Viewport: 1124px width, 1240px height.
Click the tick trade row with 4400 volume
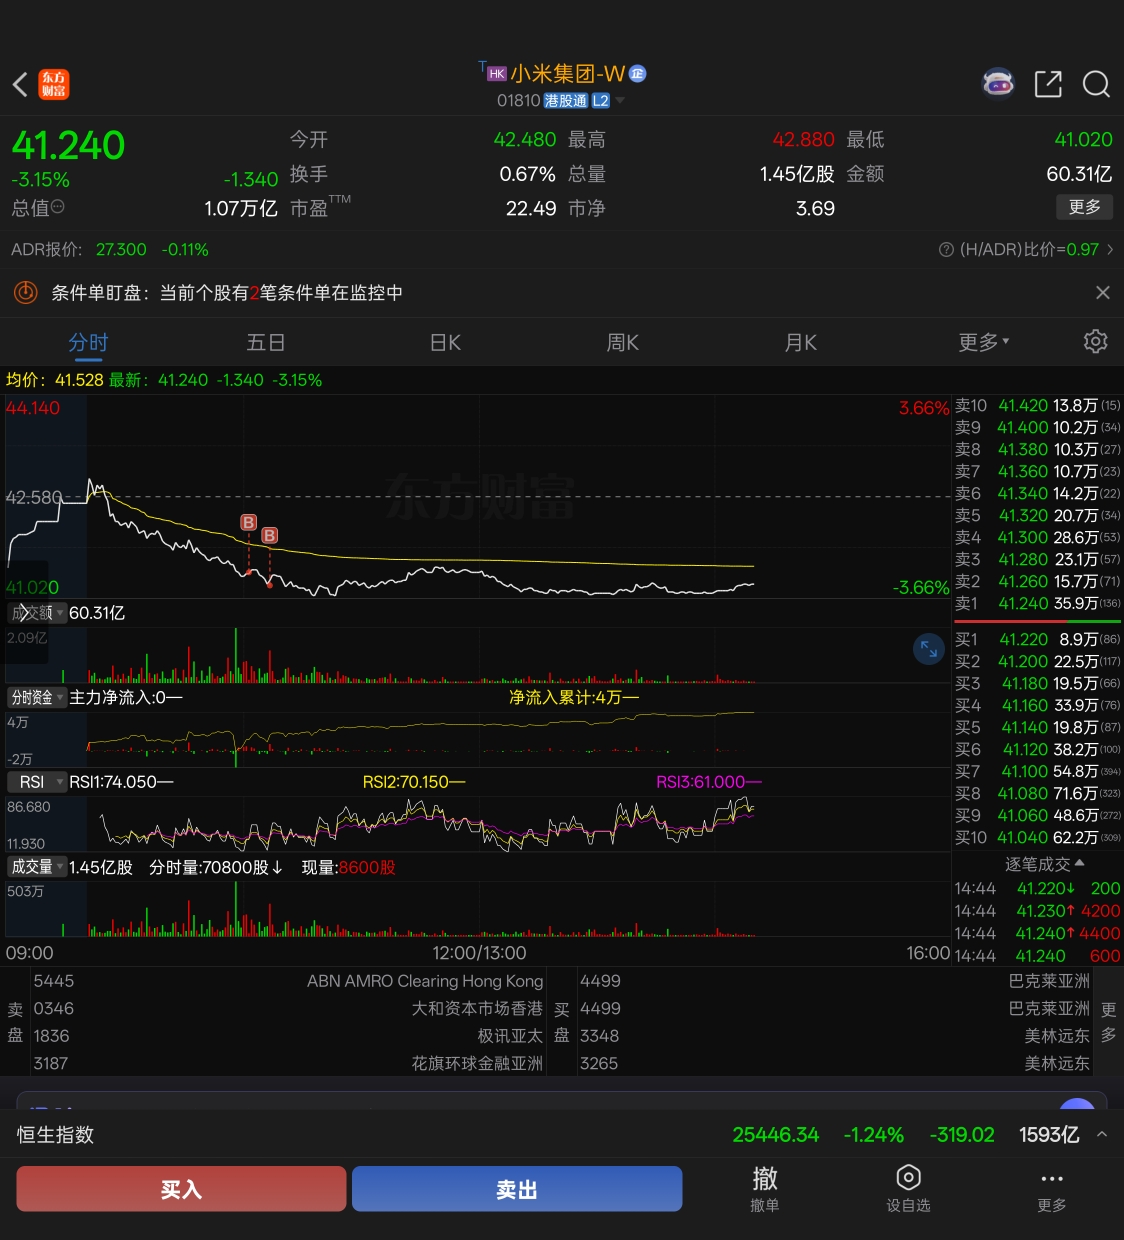click(x=1038, y=934)
